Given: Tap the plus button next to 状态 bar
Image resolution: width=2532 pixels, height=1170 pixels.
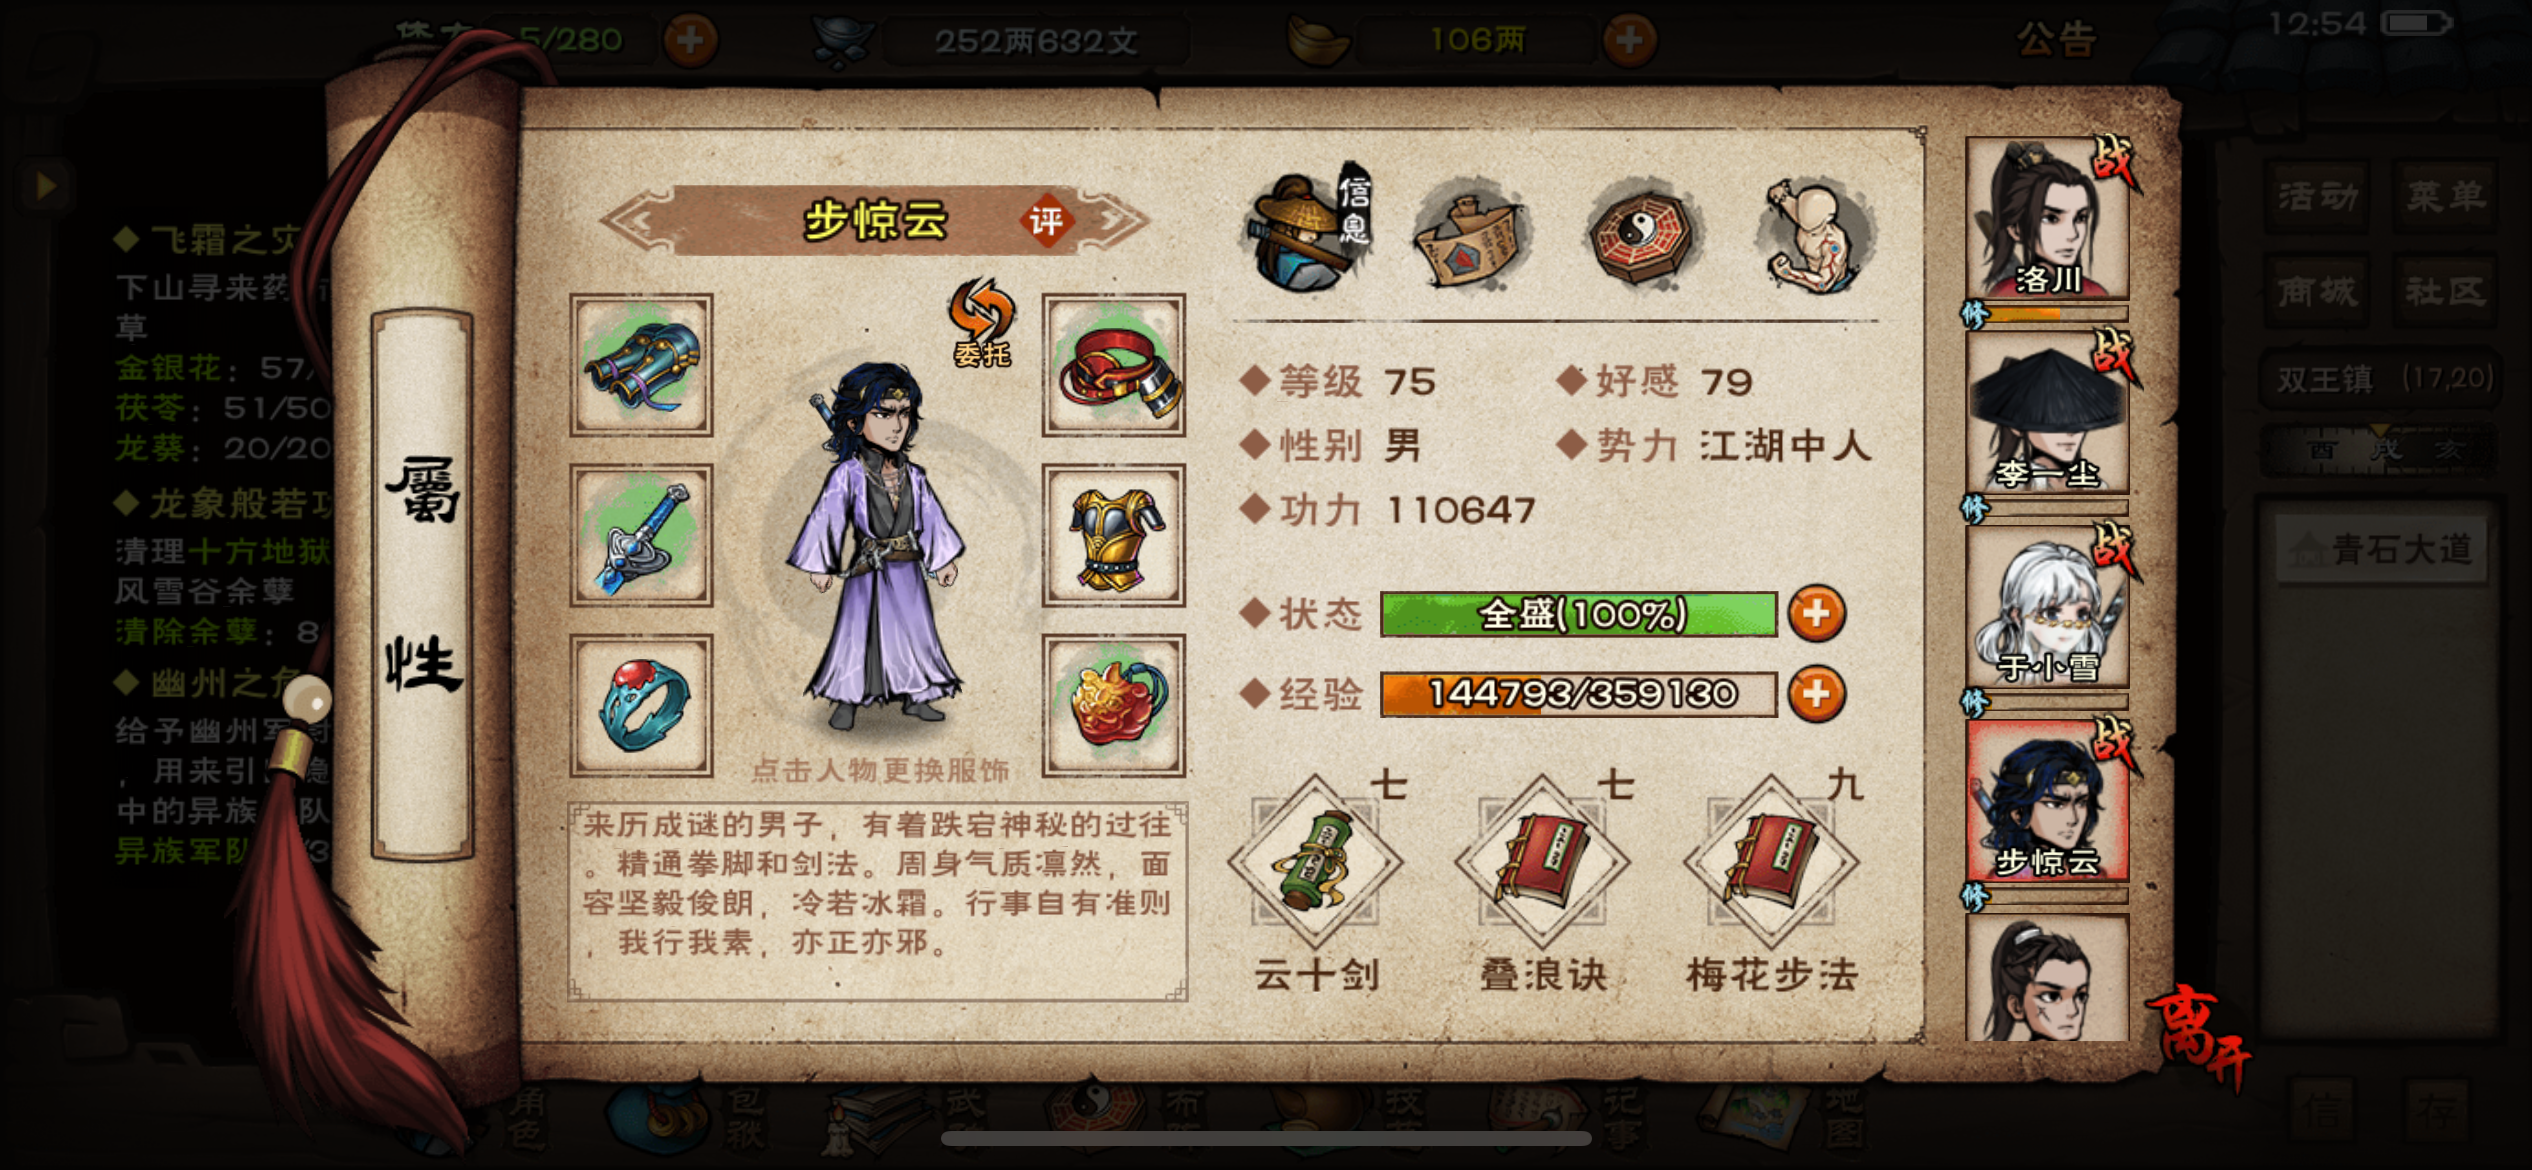Looking at the screenshot, I should point(1816,614).
